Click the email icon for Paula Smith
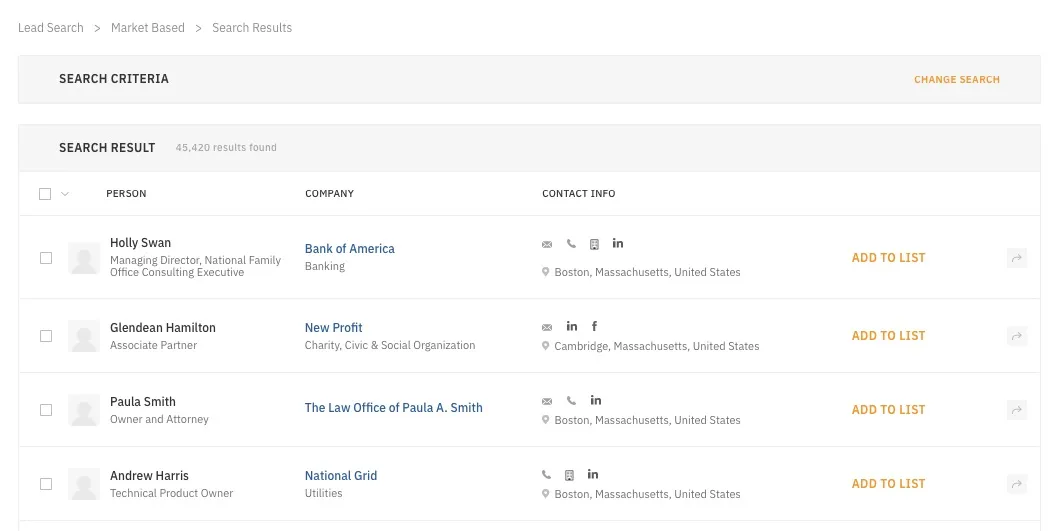The width and height of the screenshot is (1058, 531). click(x=547, y=401)
